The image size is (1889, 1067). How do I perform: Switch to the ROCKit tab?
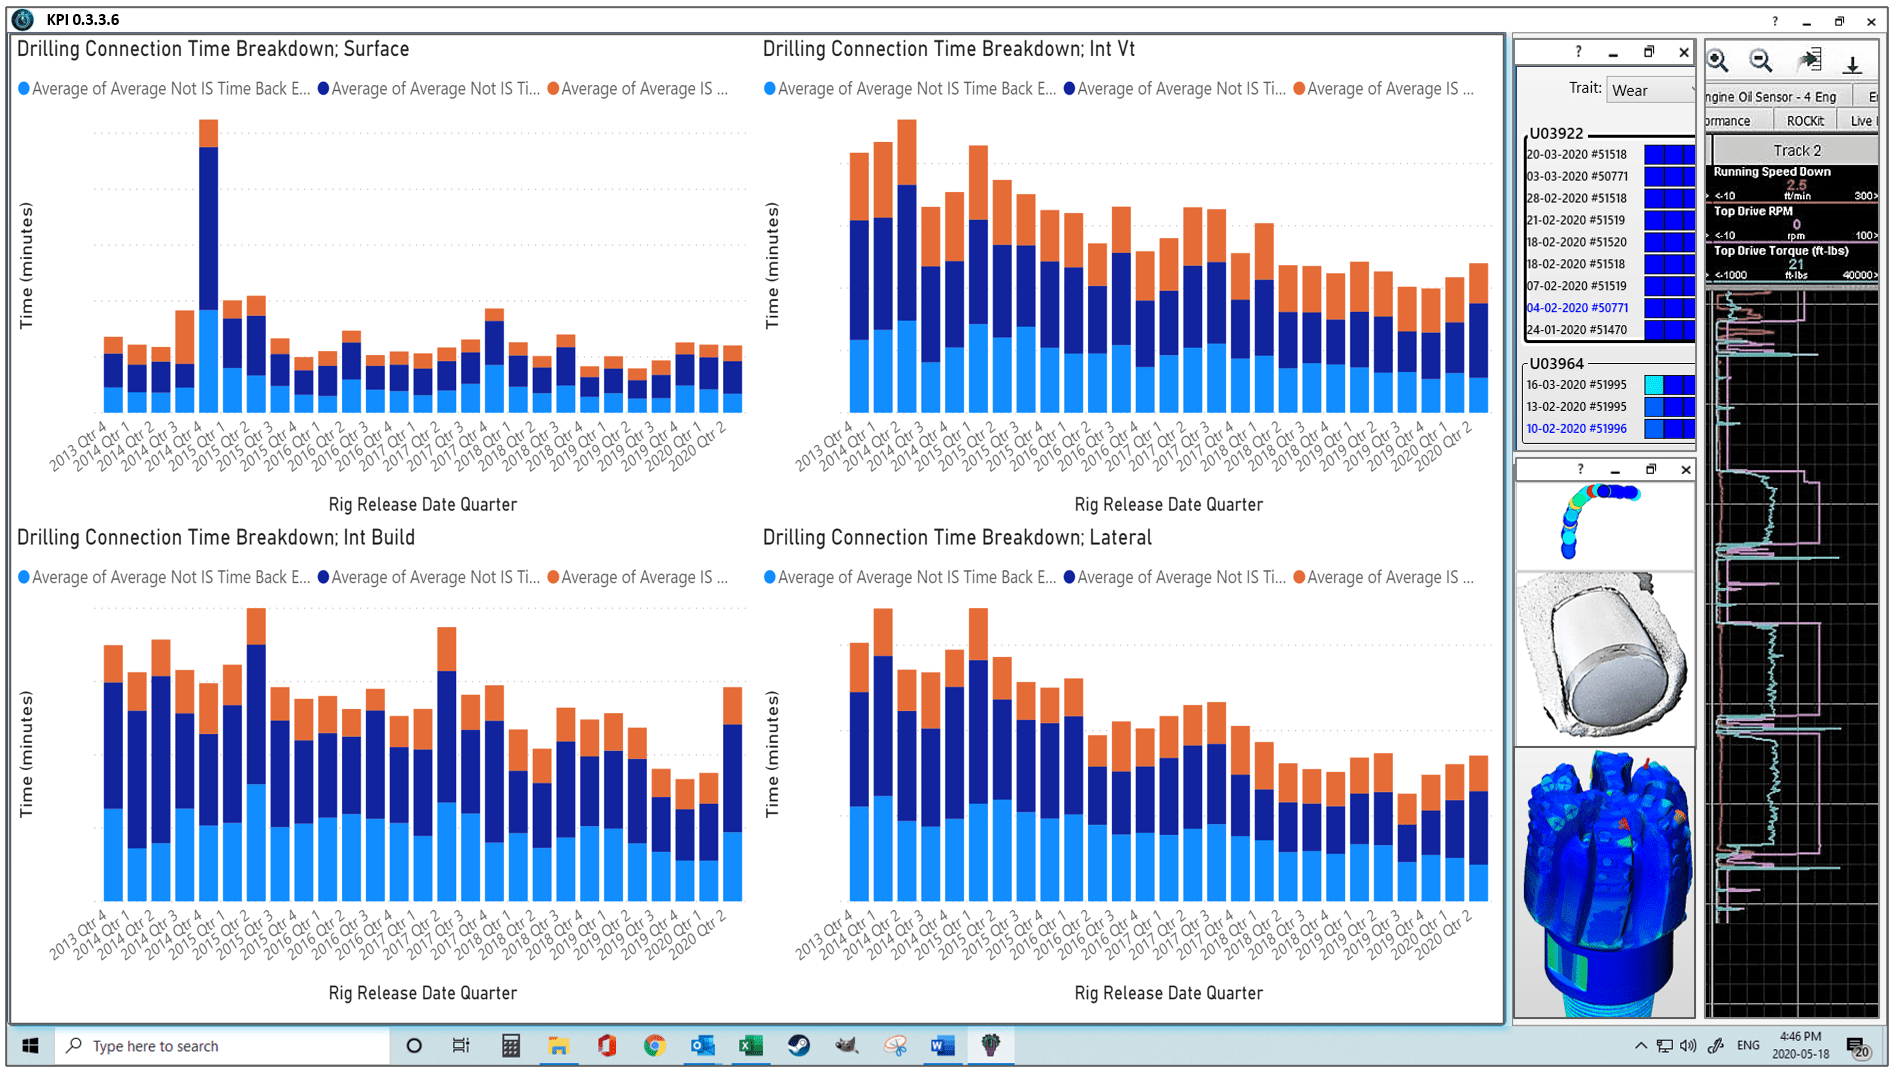click(1806, 120)
